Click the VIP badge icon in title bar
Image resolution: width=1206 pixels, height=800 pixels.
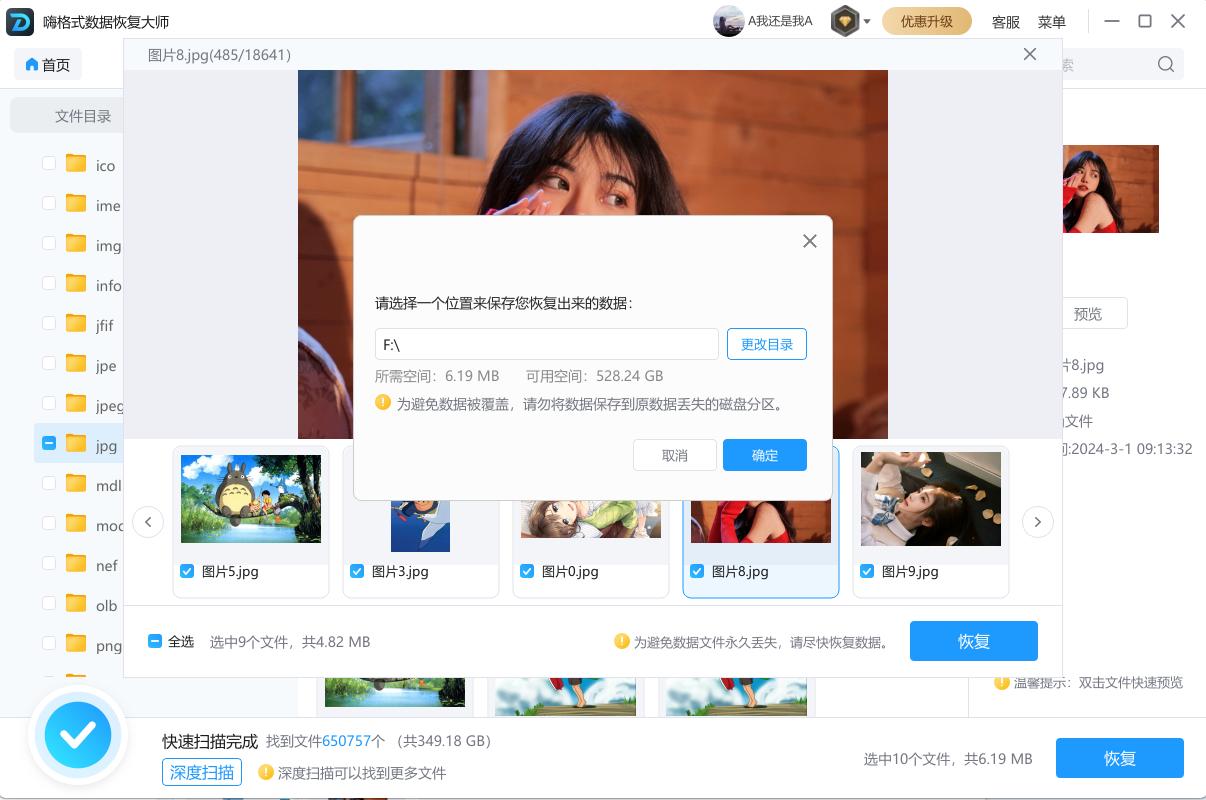[x=845, y=21]
